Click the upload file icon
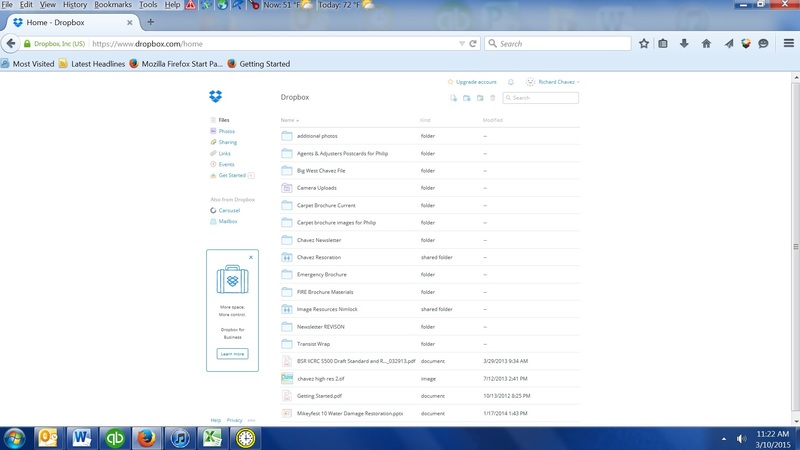 tap(454, 98)
